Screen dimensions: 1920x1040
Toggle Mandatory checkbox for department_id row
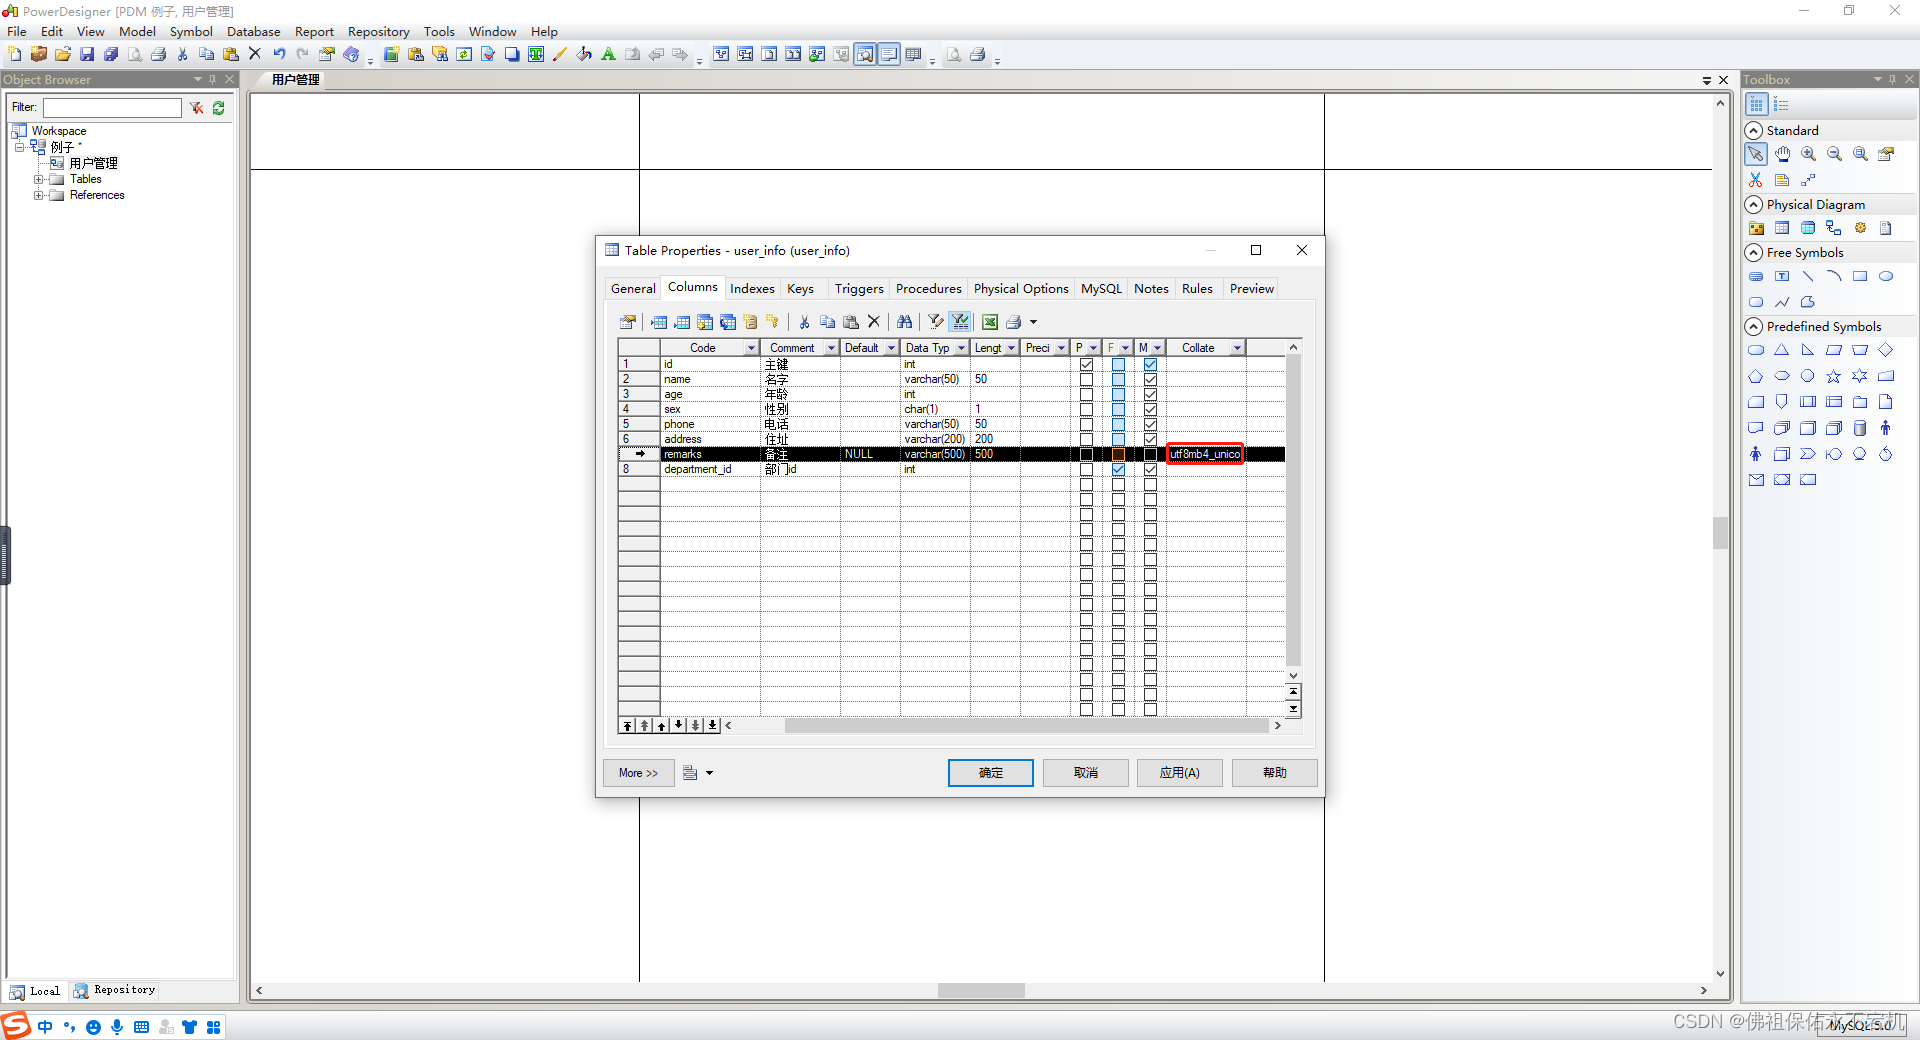pyautogui.click(x=1150, y=469)
